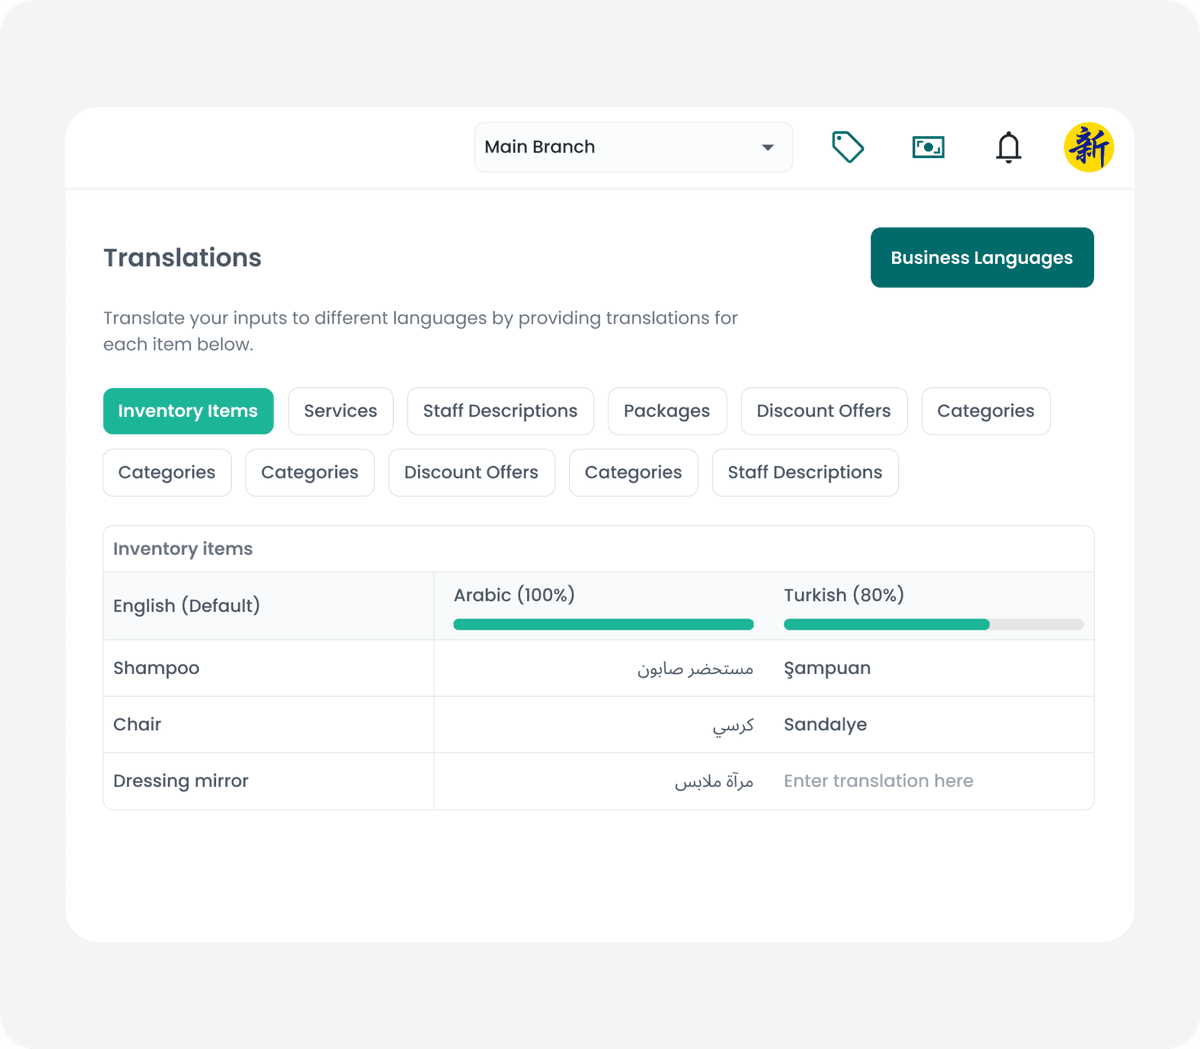Viewport: 1200px width, 1049px height.
Task: Switch to the Staff Descriptions tab
Action: (x=500, y=410)
